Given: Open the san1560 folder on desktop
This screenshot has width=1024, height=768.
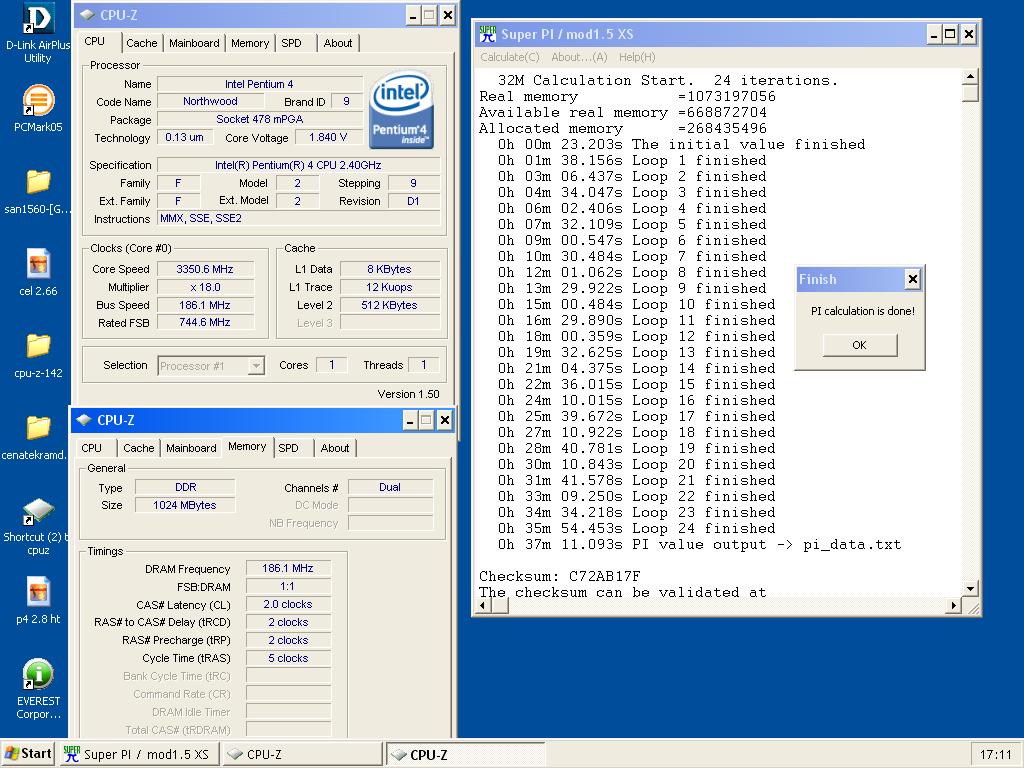Looking at the screenshot, I should click(38, 182).
